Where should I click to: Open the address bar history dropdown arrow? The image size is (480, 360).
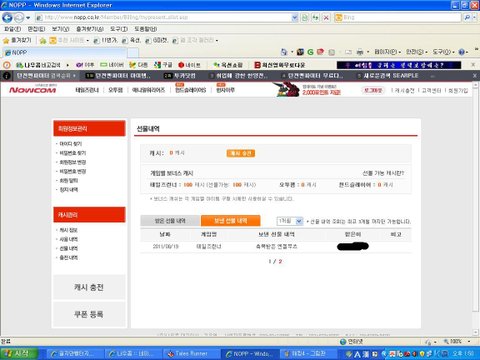tap(294, 17)
